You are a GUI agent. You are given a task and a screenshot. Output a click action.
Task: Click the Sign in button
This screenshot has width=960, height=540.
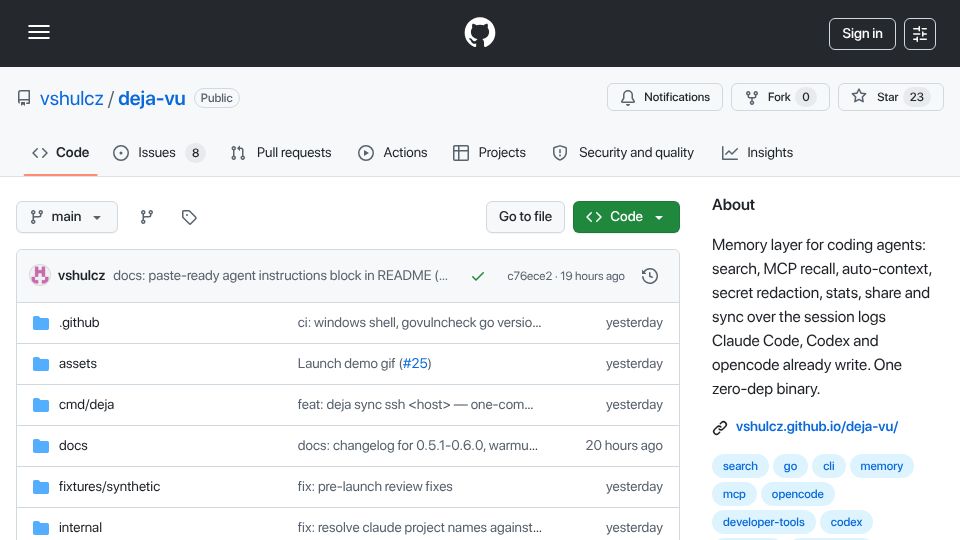point(862,34)
